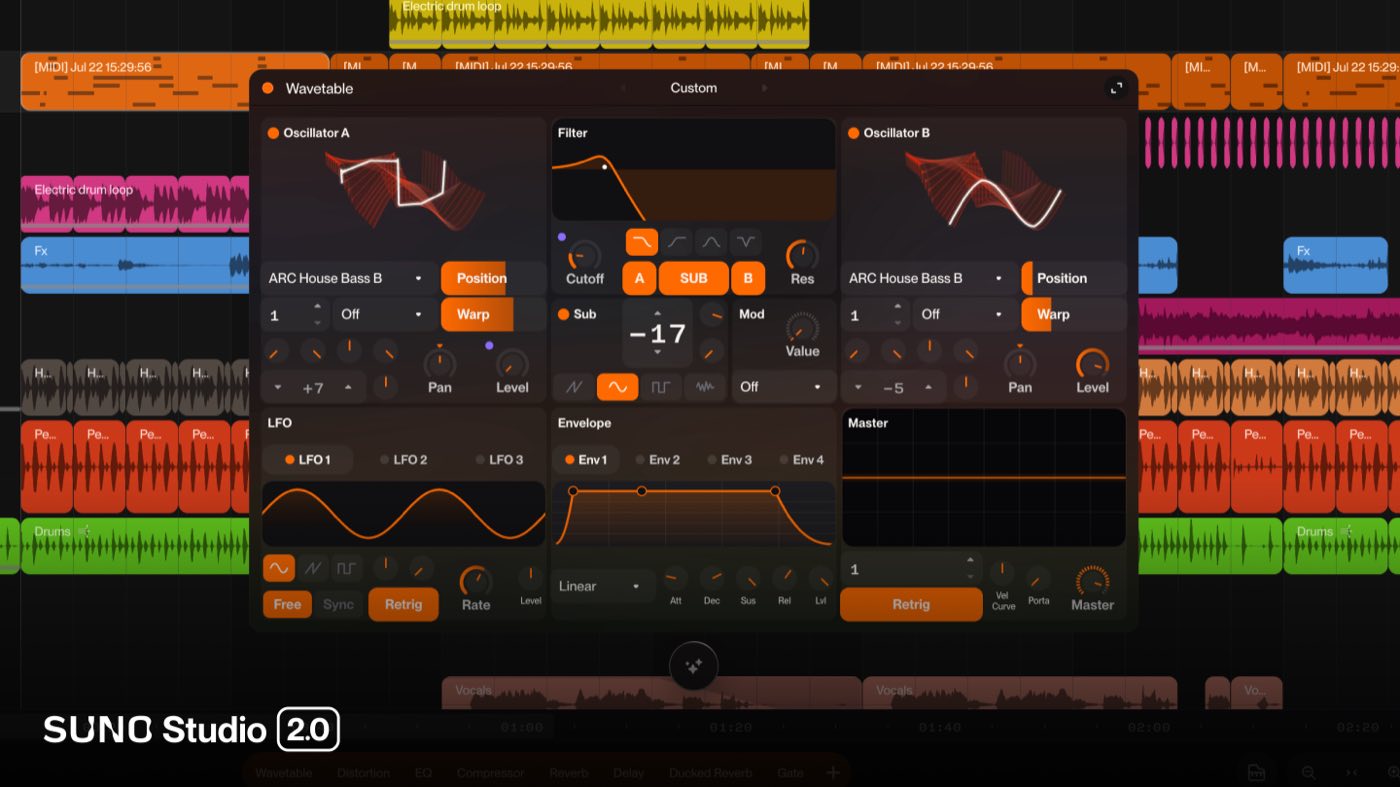Screen dimensions: 1400x787
Task: Click the first envelope node handle
Action: coord(573,491)
